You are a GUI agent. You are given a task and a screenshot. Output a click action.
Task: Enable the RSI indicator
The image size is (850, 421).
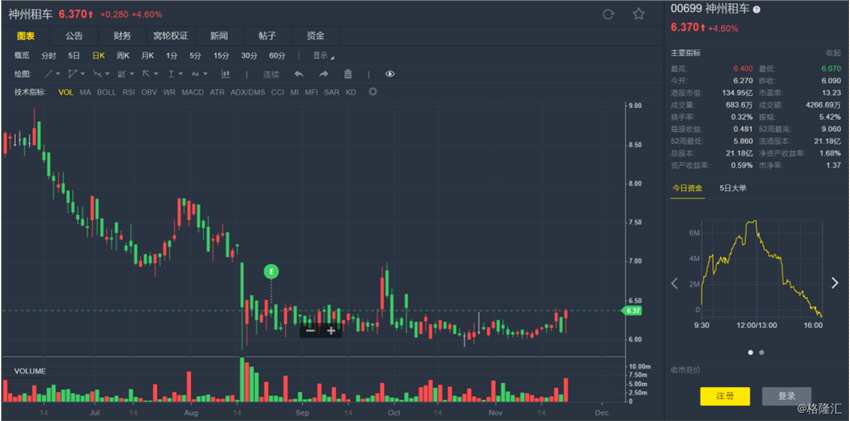click(128, 92)
